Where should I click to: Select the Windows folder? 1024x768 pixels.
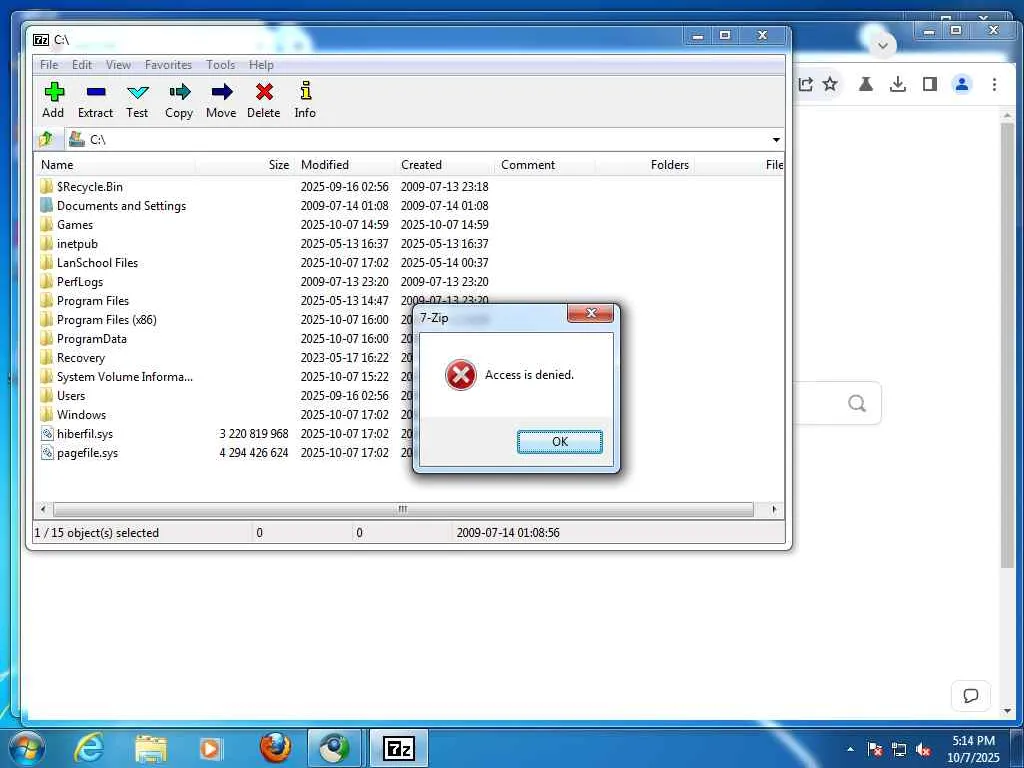coord(81,415)
